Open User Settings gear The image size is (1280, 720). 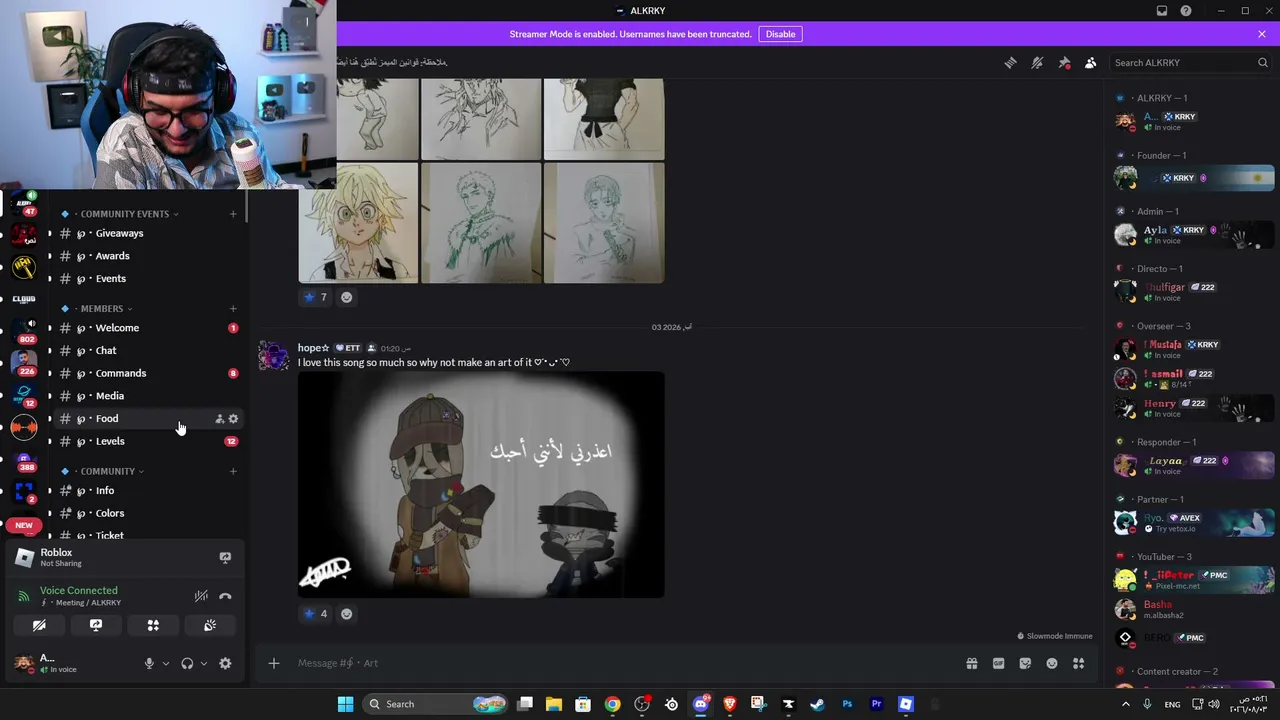coord(225,663)
